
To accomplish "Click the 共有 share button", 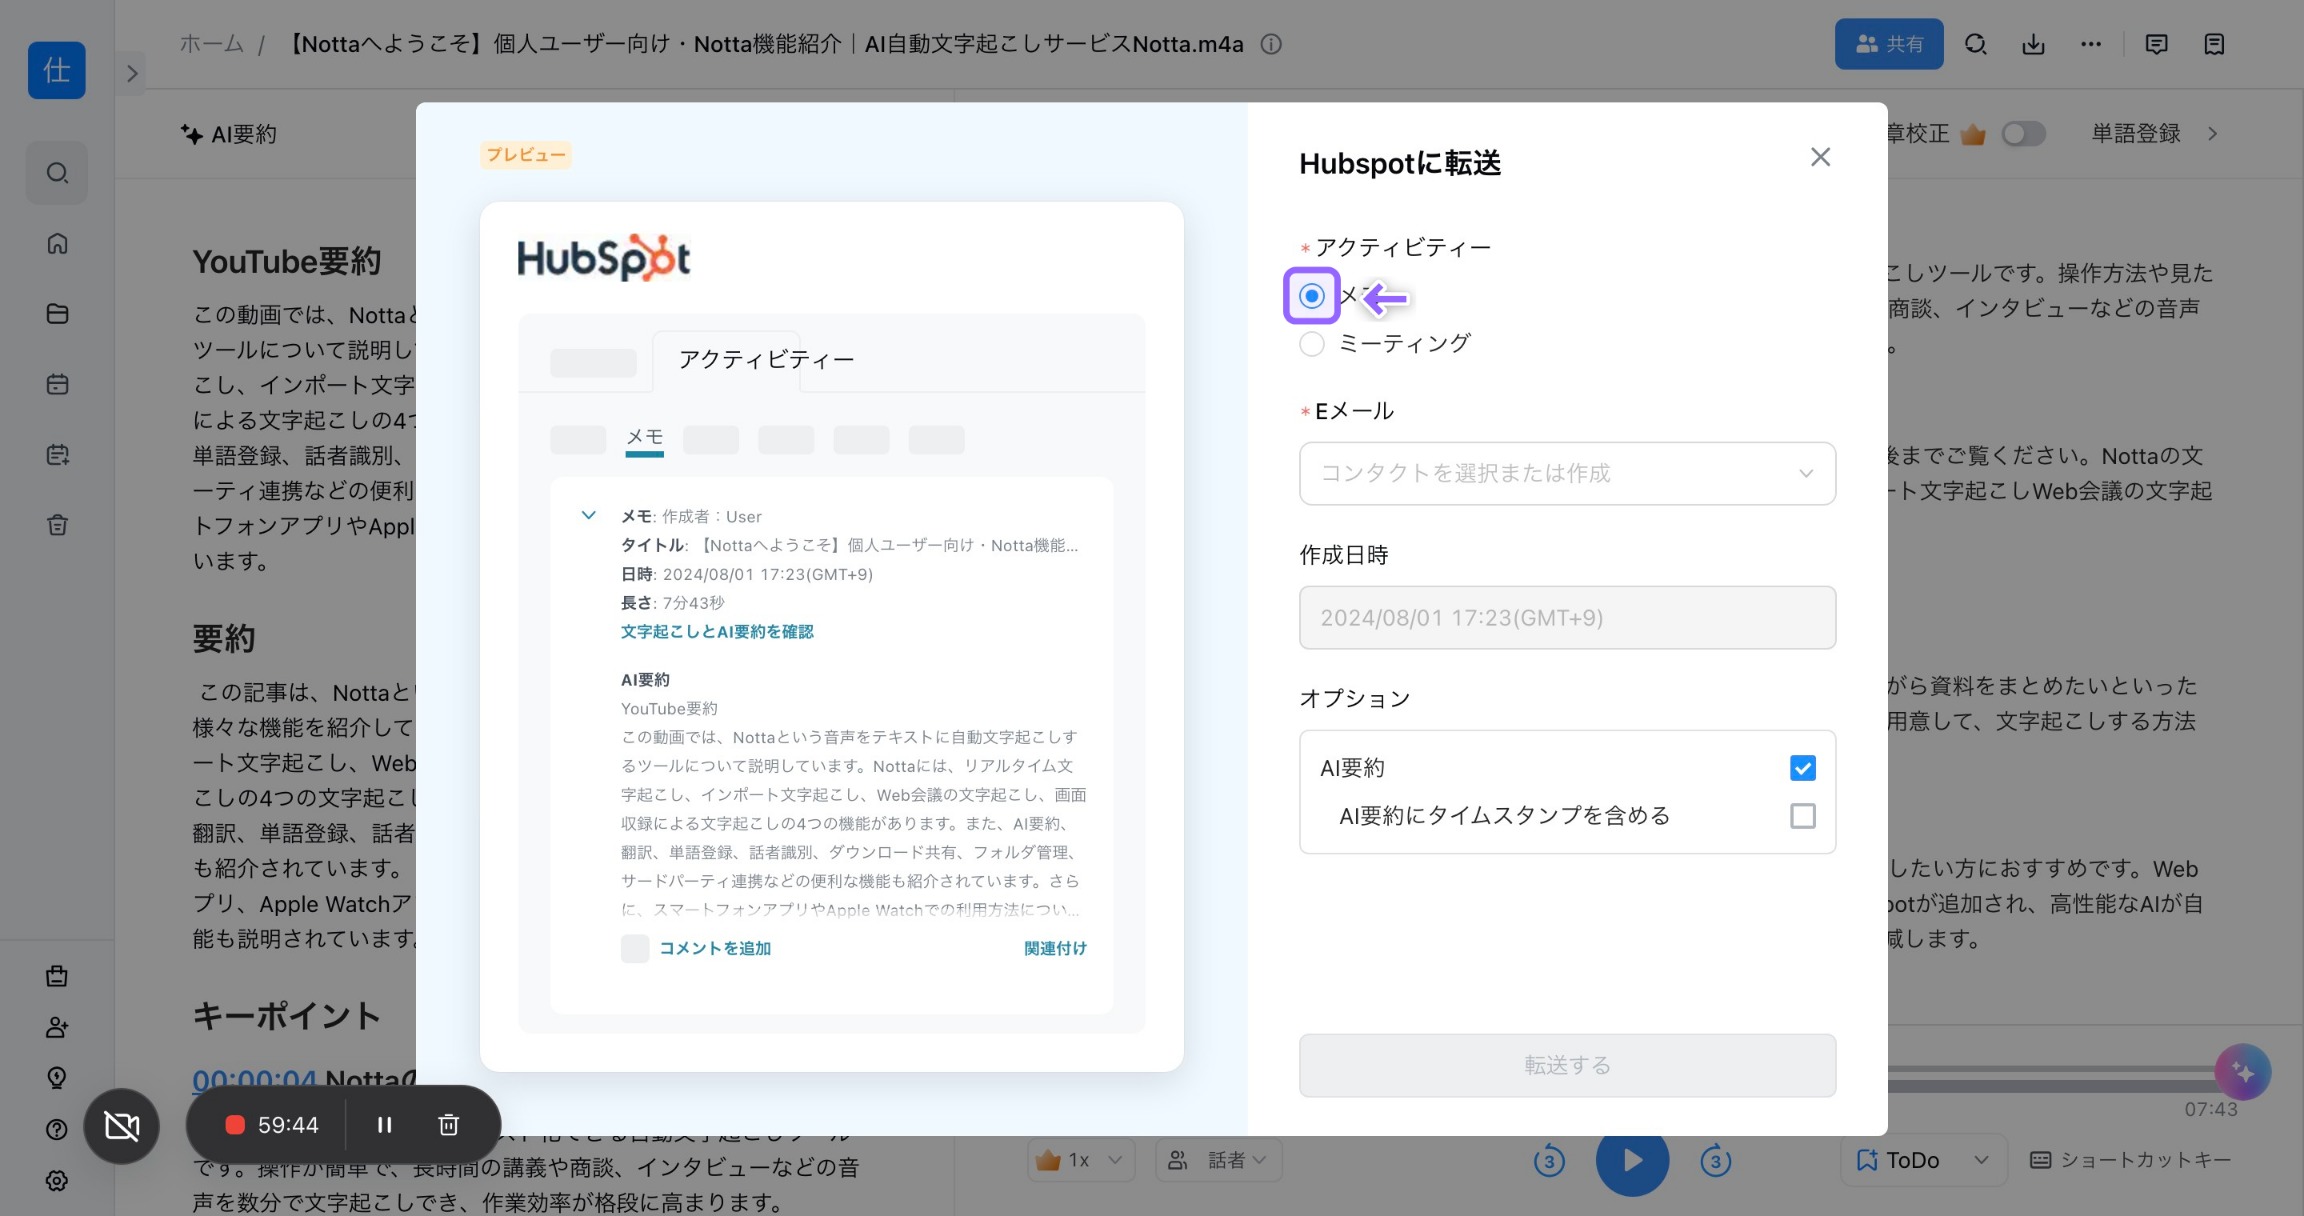I will pos(1889,44).
